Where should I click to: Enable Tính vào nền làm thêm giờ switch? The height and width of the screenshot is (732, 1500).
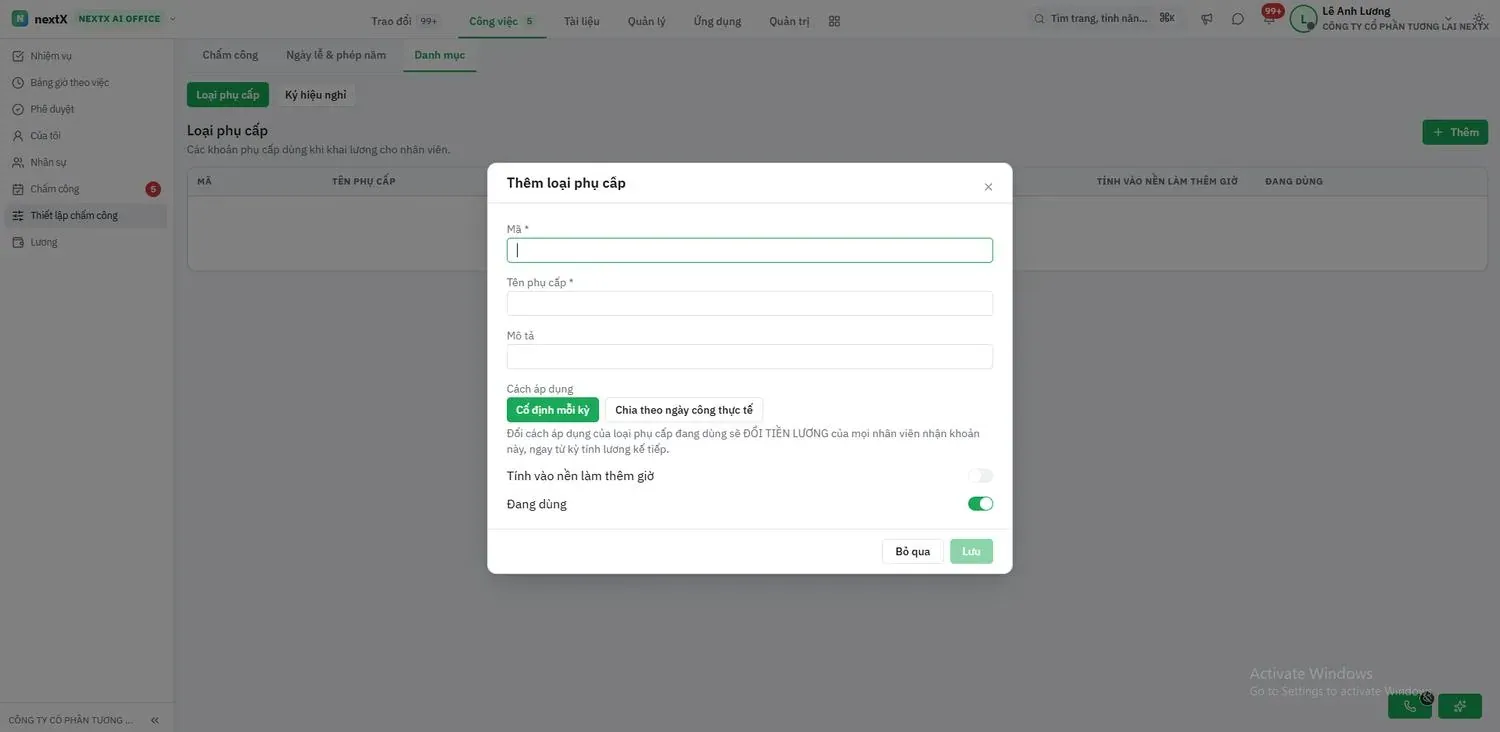(x=980, y=476)
